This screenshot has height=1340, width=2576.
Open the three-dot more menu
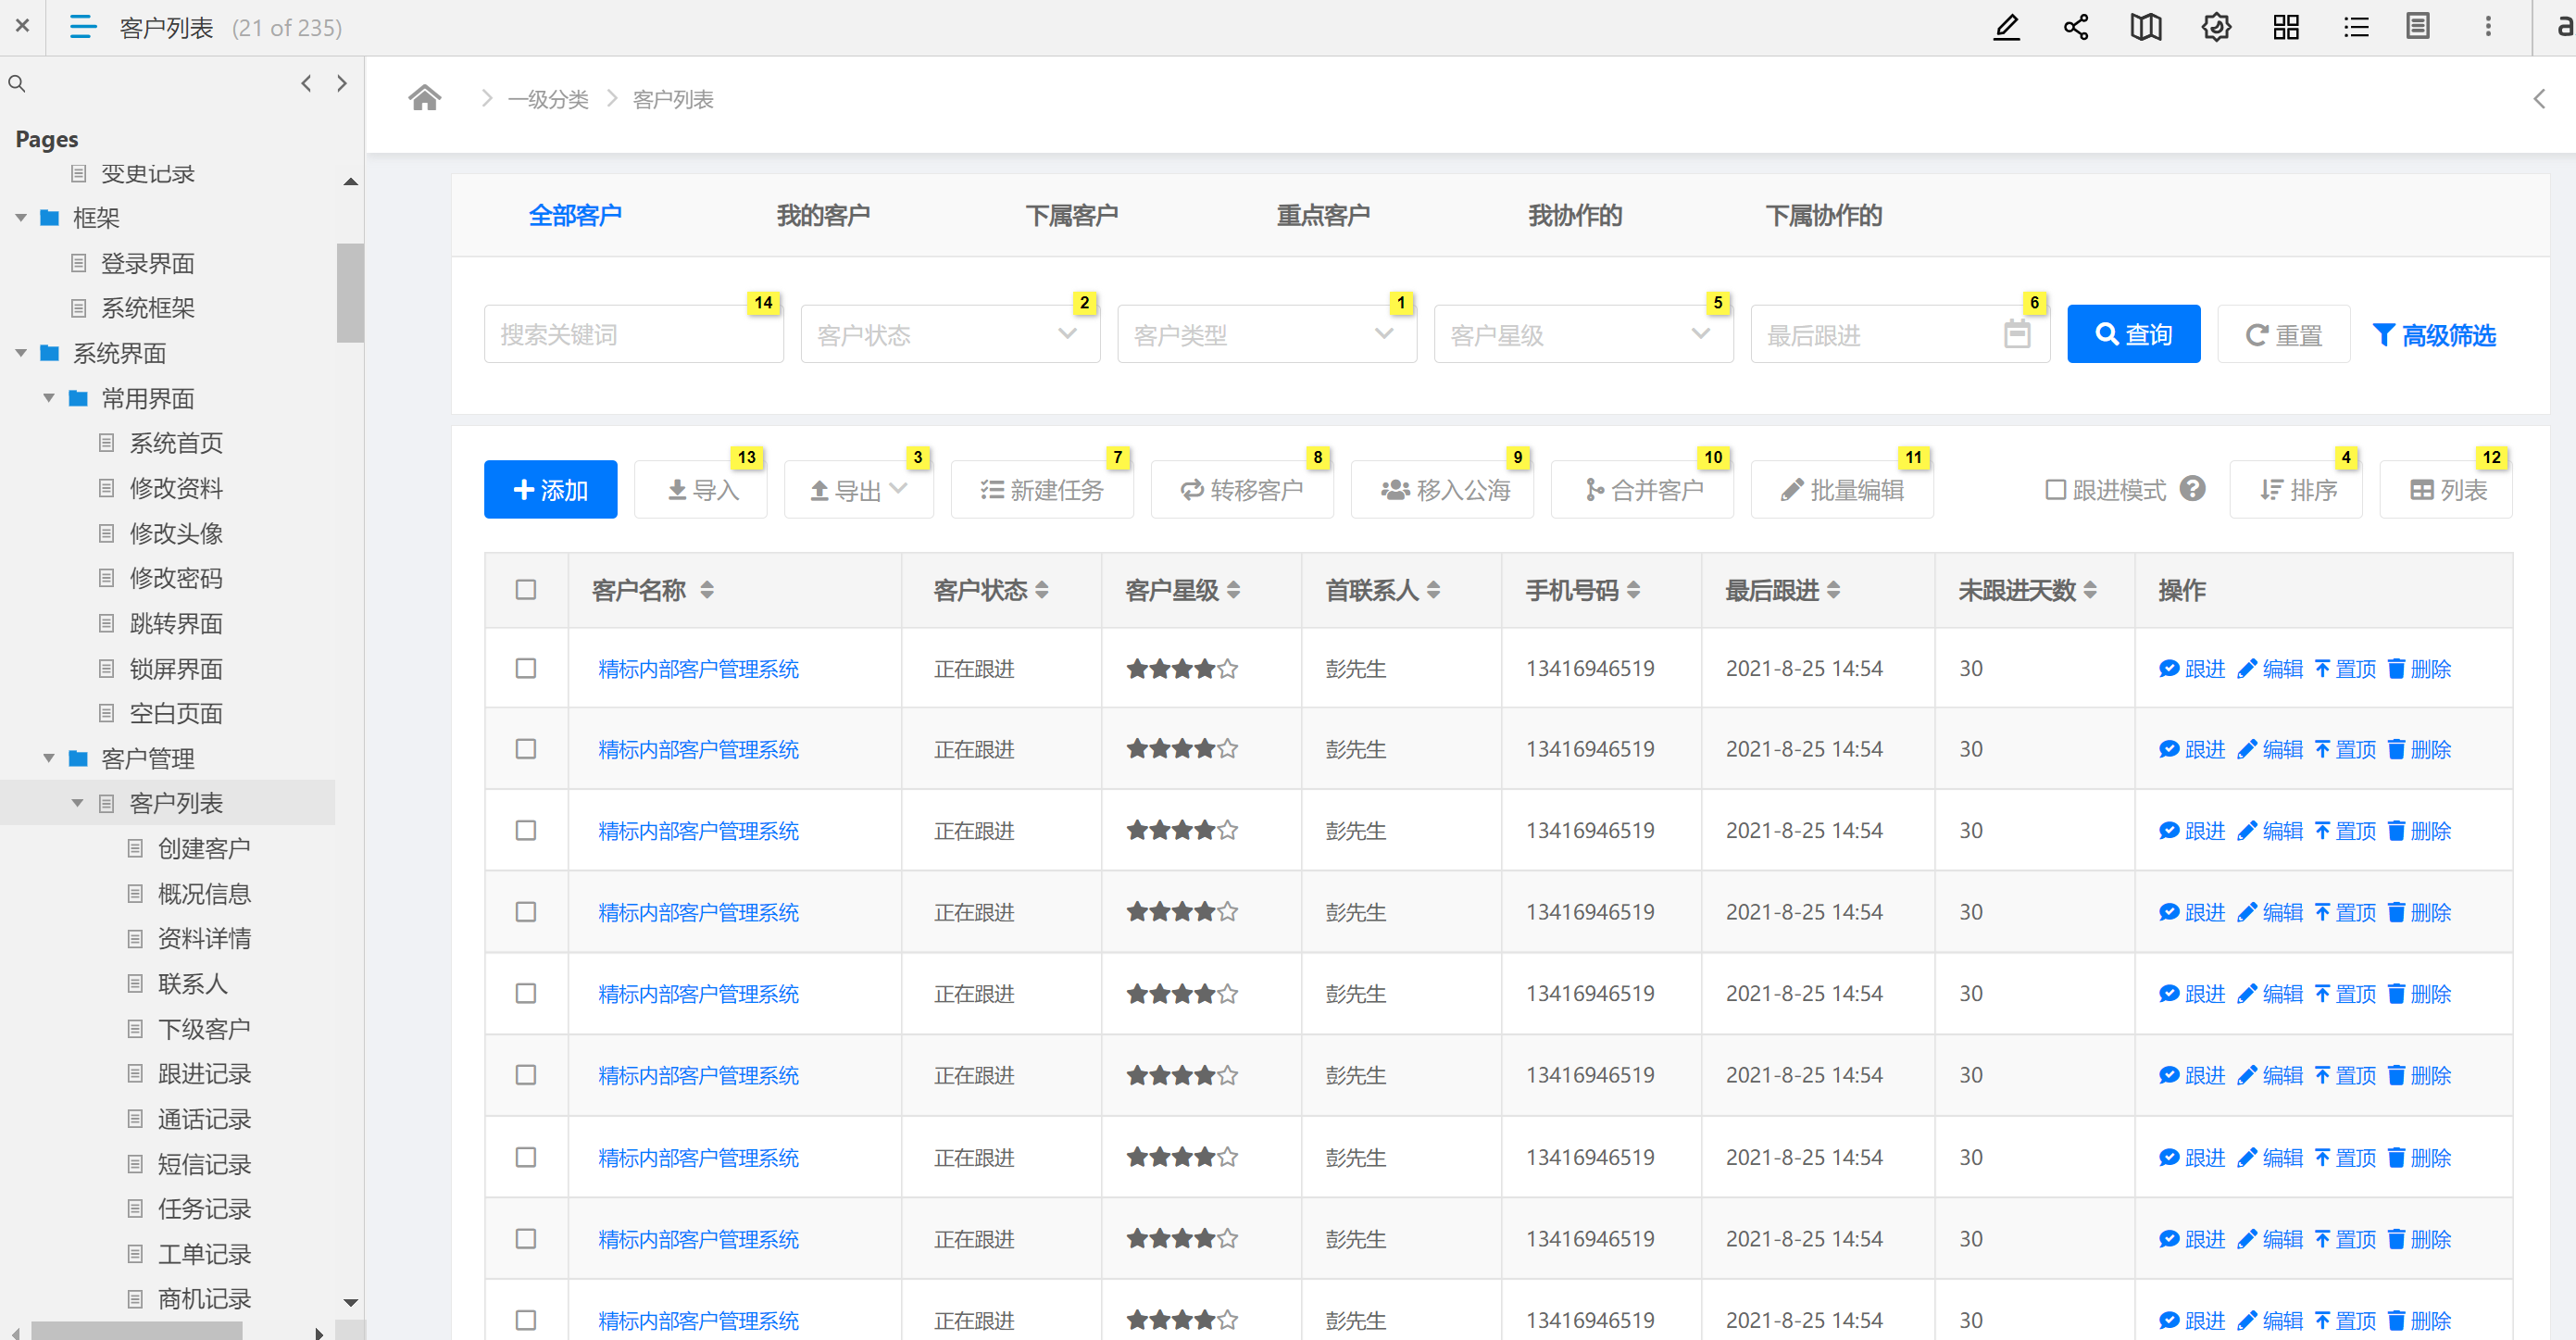coord(2488,27)
